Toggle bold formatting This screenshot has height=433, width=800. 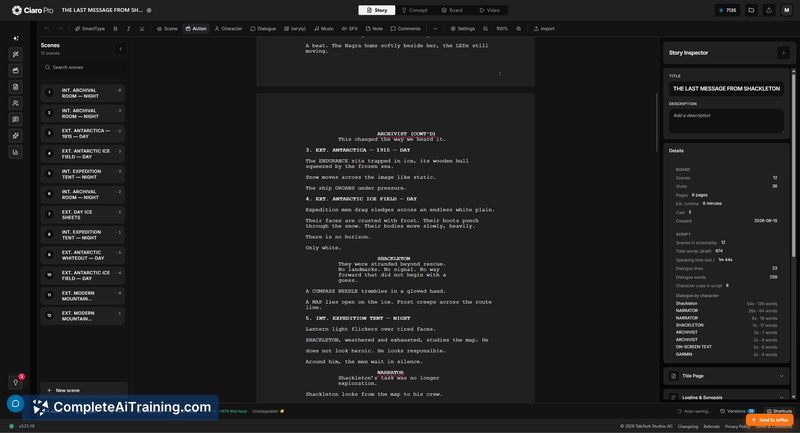point(115,29)
